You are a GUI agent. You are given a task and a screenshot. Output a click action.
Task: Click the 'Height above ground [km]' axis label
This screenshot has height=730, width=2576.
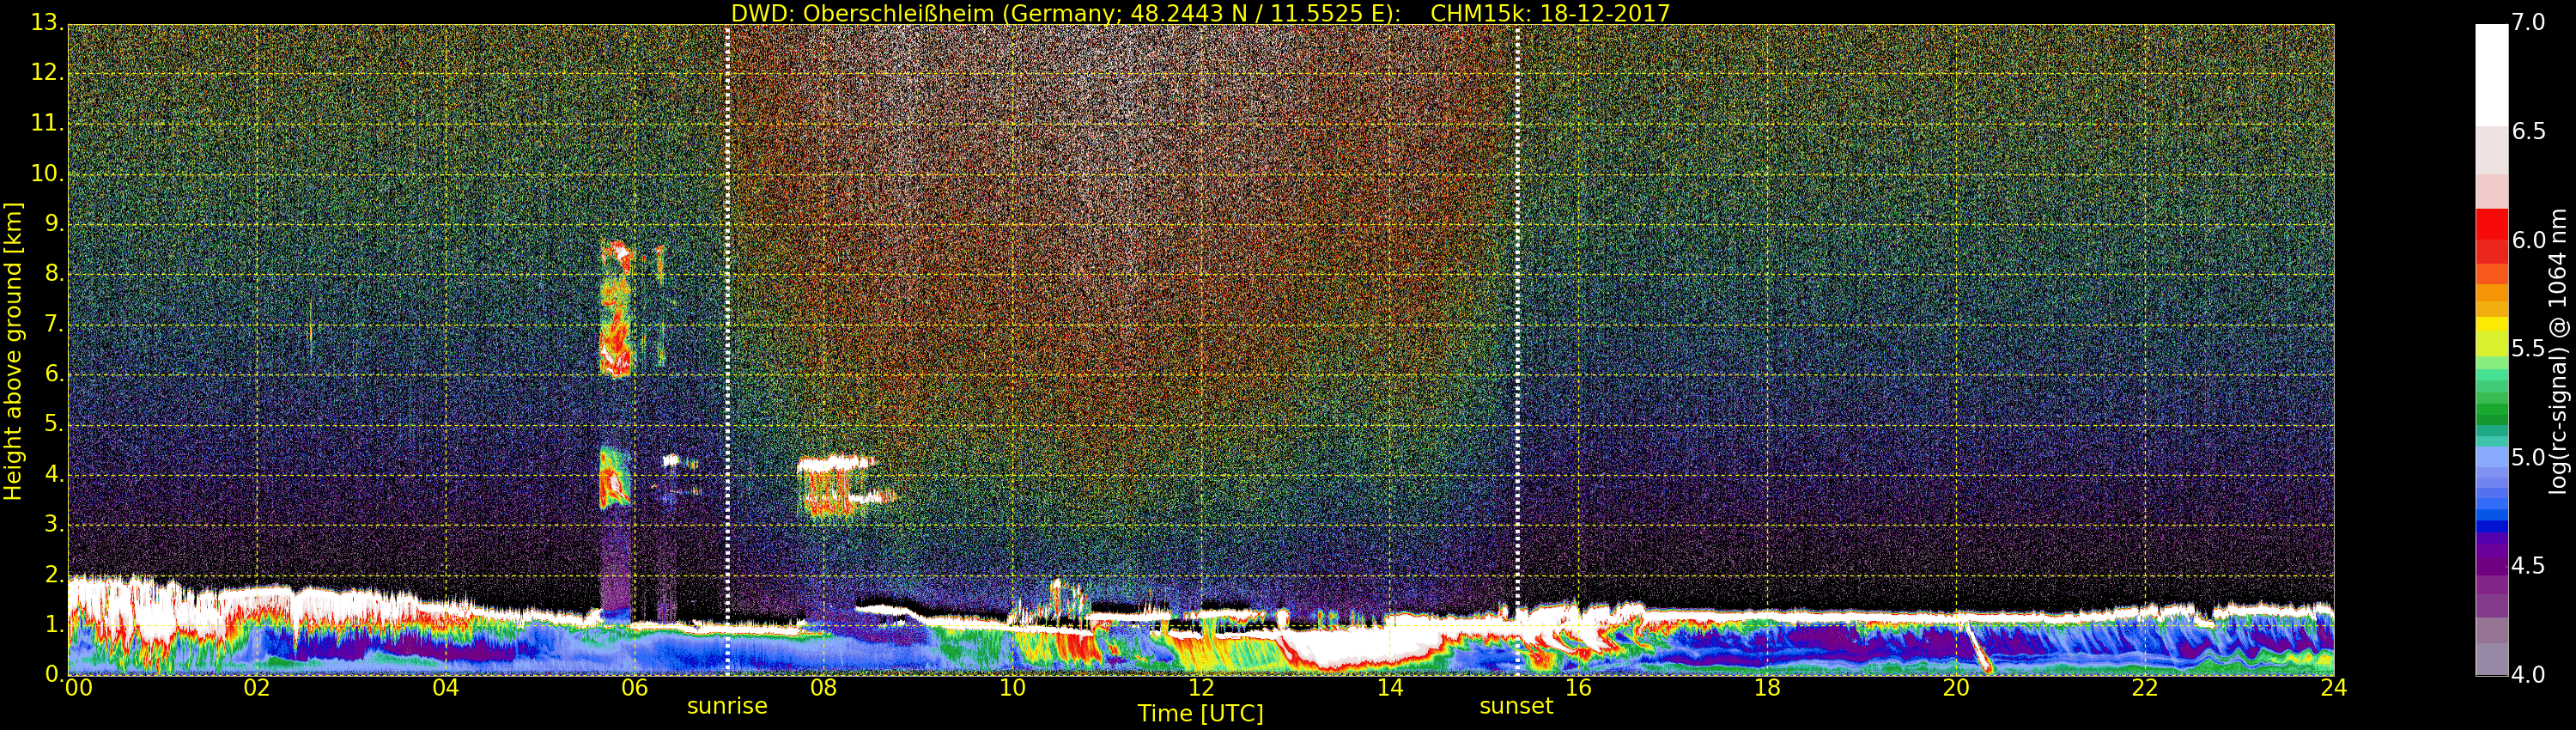click(x=13, y=351)
